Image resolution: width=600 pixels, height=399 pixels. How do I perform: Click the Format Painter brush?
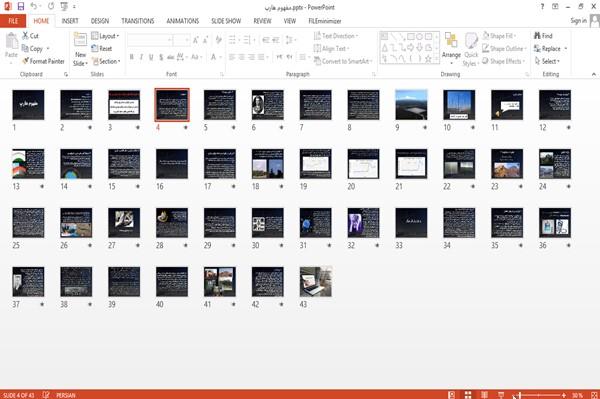(43, 61)
